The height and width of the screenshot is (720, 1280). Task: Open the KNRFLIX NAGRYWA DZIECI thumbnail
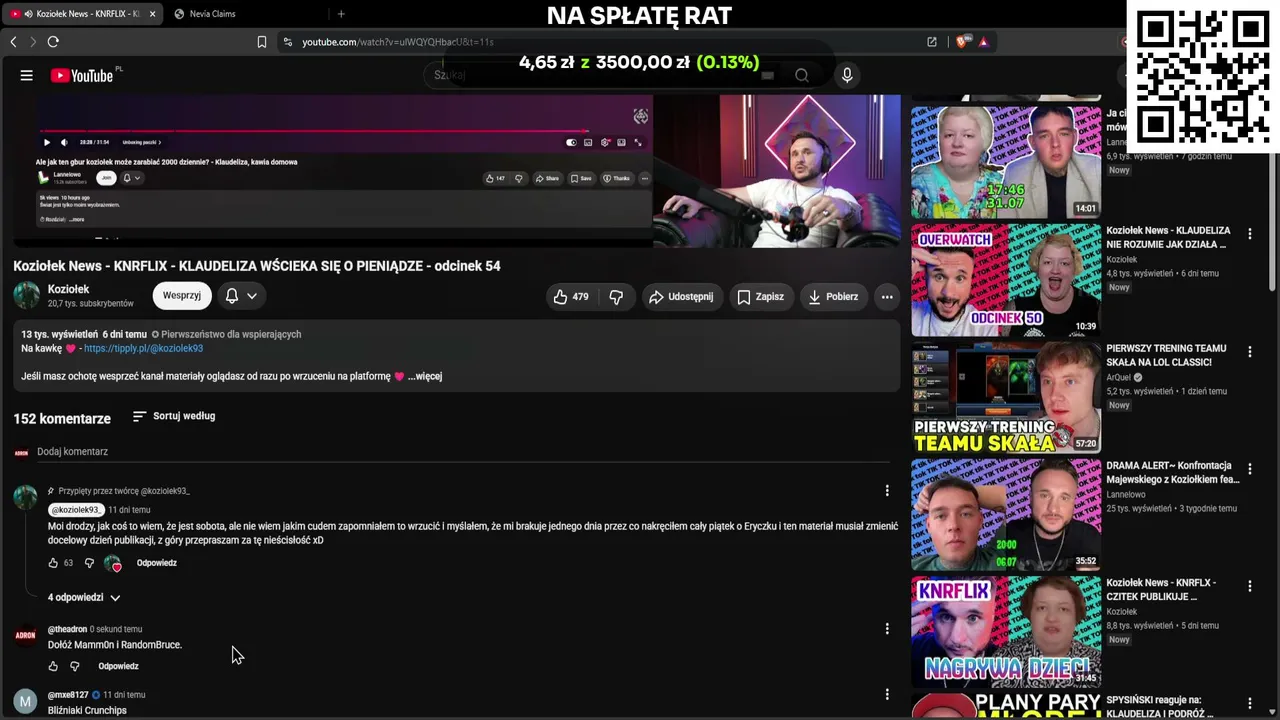tap(1006, 632)
